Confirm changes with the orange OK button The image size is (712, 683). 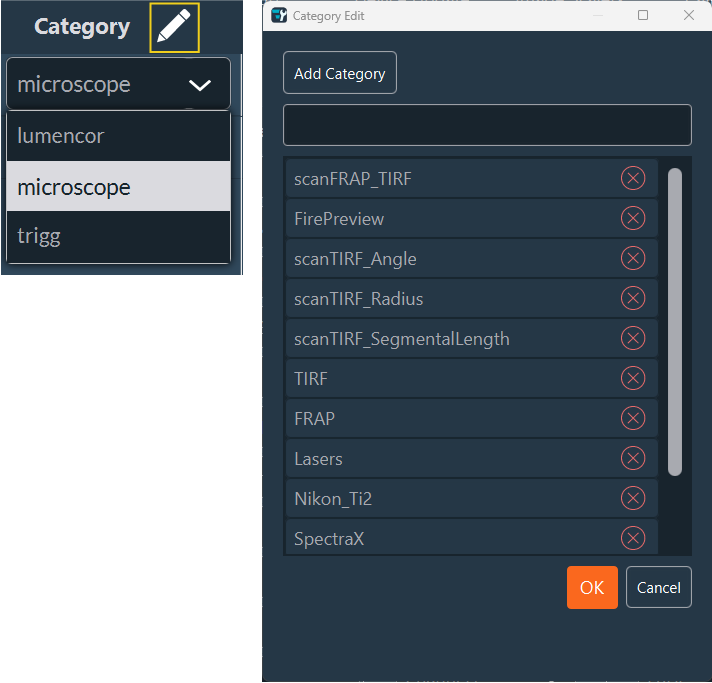592,587
